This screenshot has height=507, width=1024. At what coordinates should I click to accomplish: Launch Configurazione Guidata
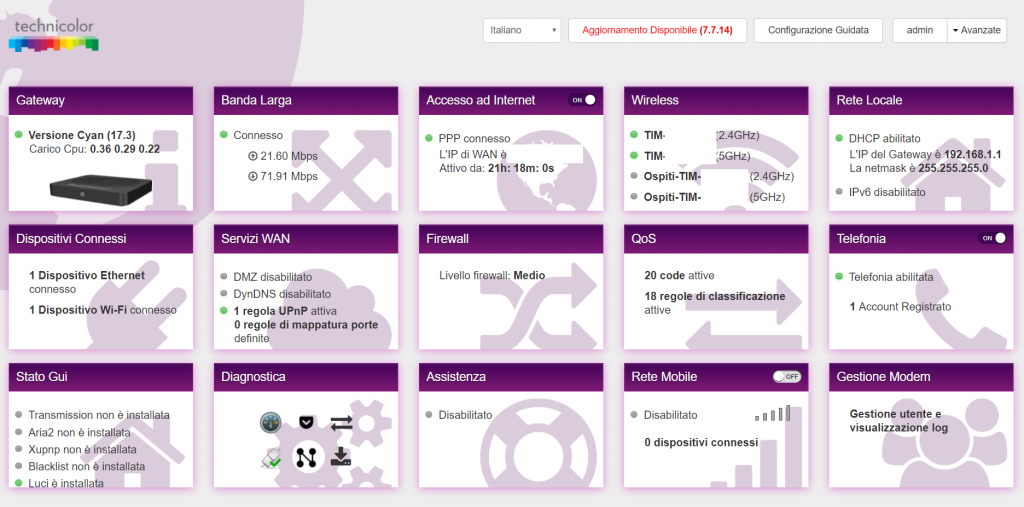pyautogui.click(x=818, y=30)
